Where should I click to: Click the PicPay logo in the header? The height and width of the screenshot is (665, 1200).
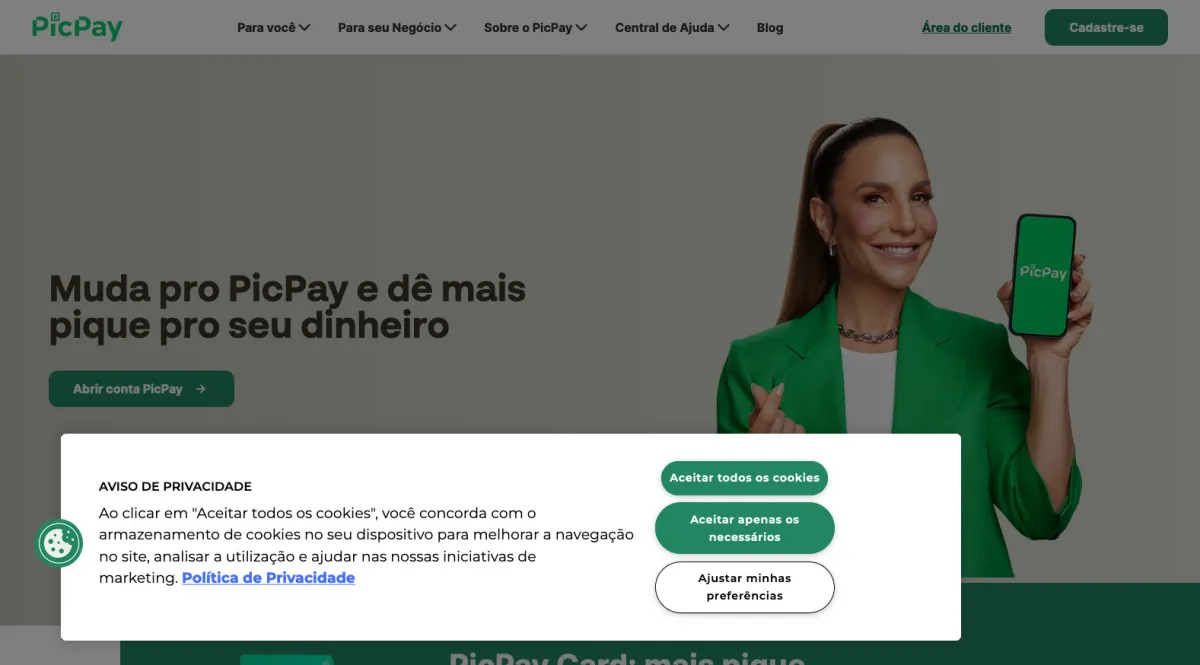(77, 27)
